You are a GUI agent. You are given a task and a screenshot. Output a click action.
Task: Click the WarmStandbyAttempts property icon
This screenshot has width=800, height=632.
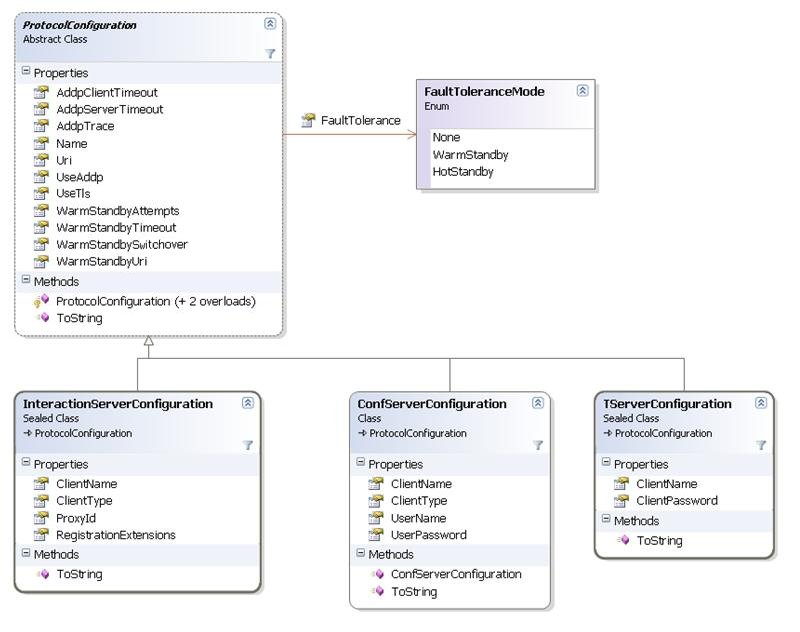tap(41, 211)
